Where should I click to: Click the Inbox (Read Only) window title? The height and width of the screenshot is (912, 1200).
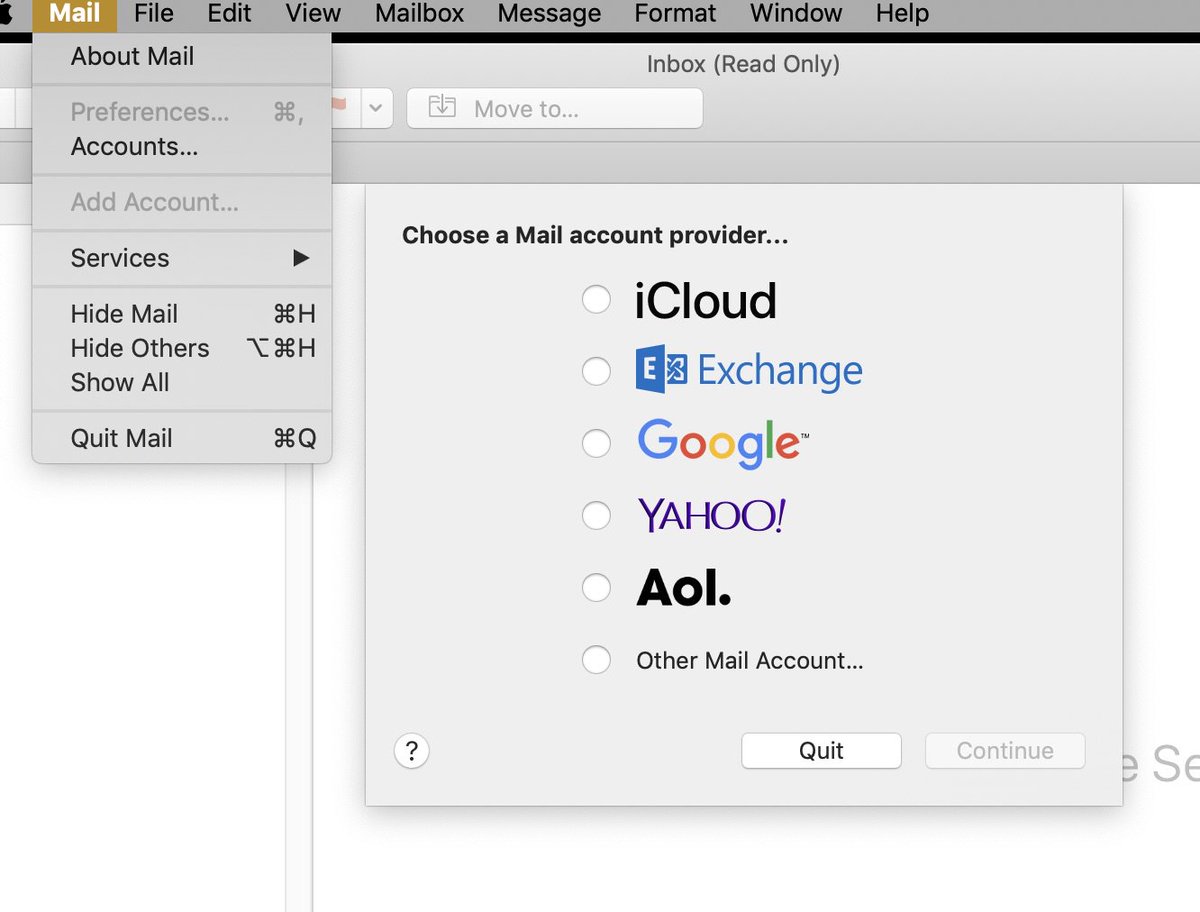[743, 65]
